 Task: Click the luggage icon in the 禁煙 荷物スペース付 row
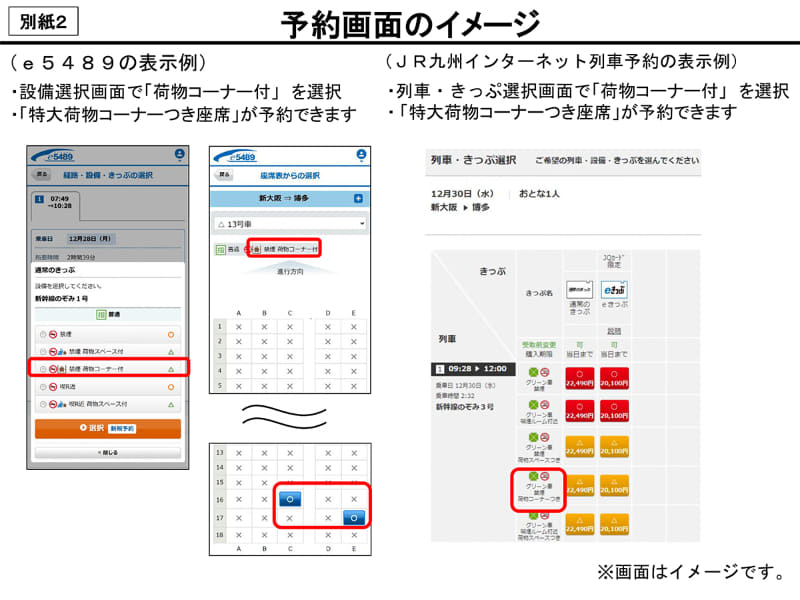62,352
